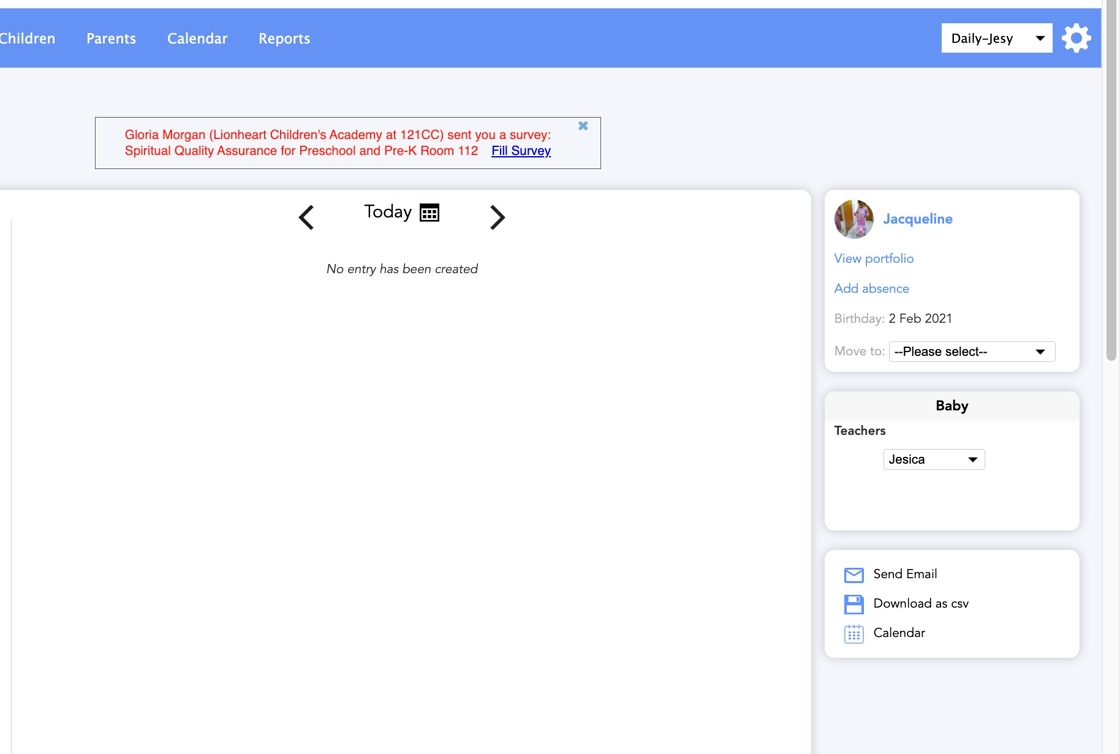Go to previous day arrow
The image size is (1120, 754).
point(306,217)
